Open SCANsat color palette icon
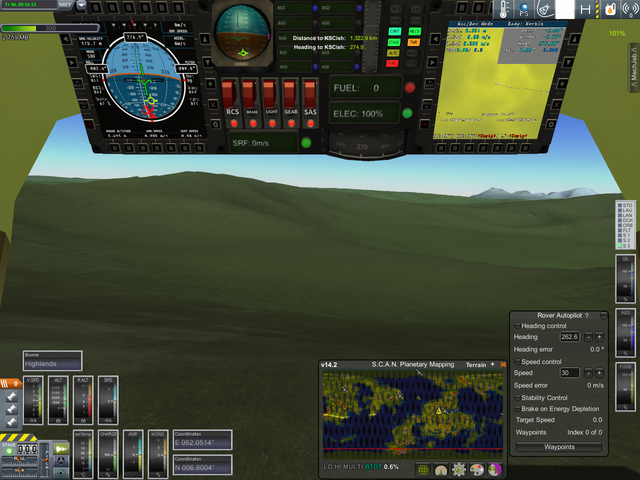Screen dimensions: 640x480 [x=477, y=470]
